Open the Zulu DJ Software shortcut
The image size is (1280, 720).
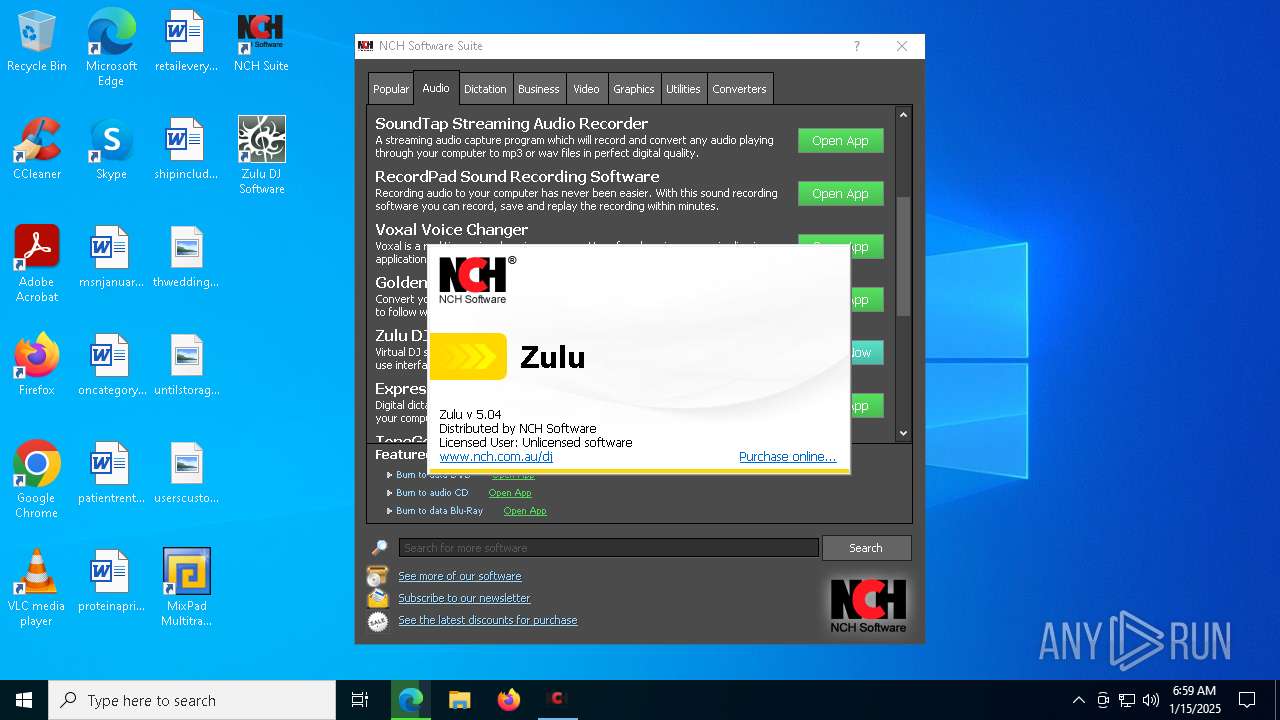261,155
